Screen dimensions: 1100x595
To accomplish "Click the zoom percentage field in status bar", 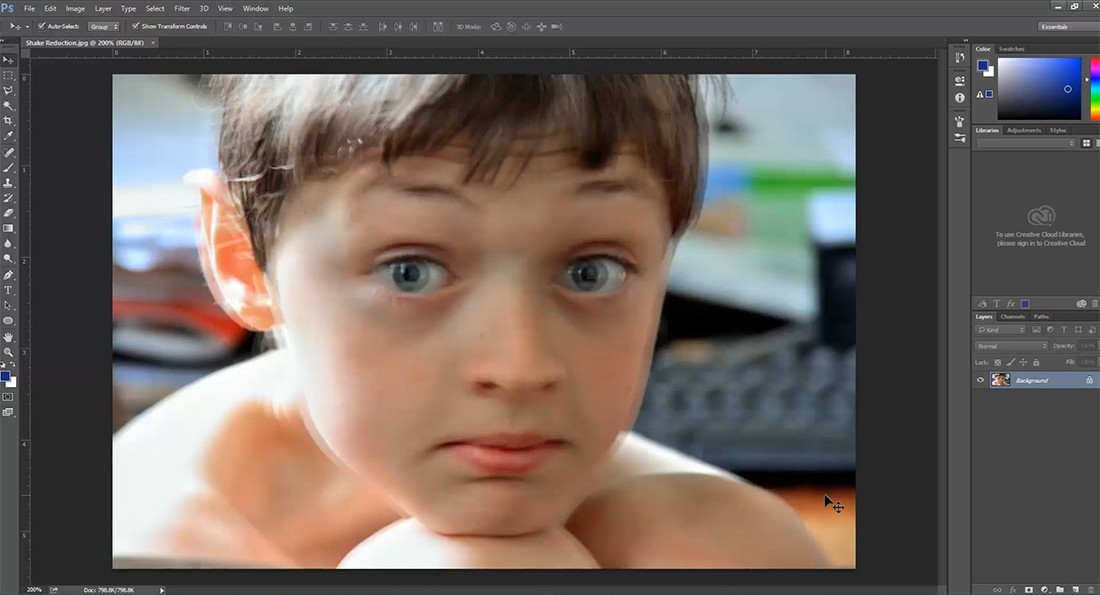I will point(34,590).
